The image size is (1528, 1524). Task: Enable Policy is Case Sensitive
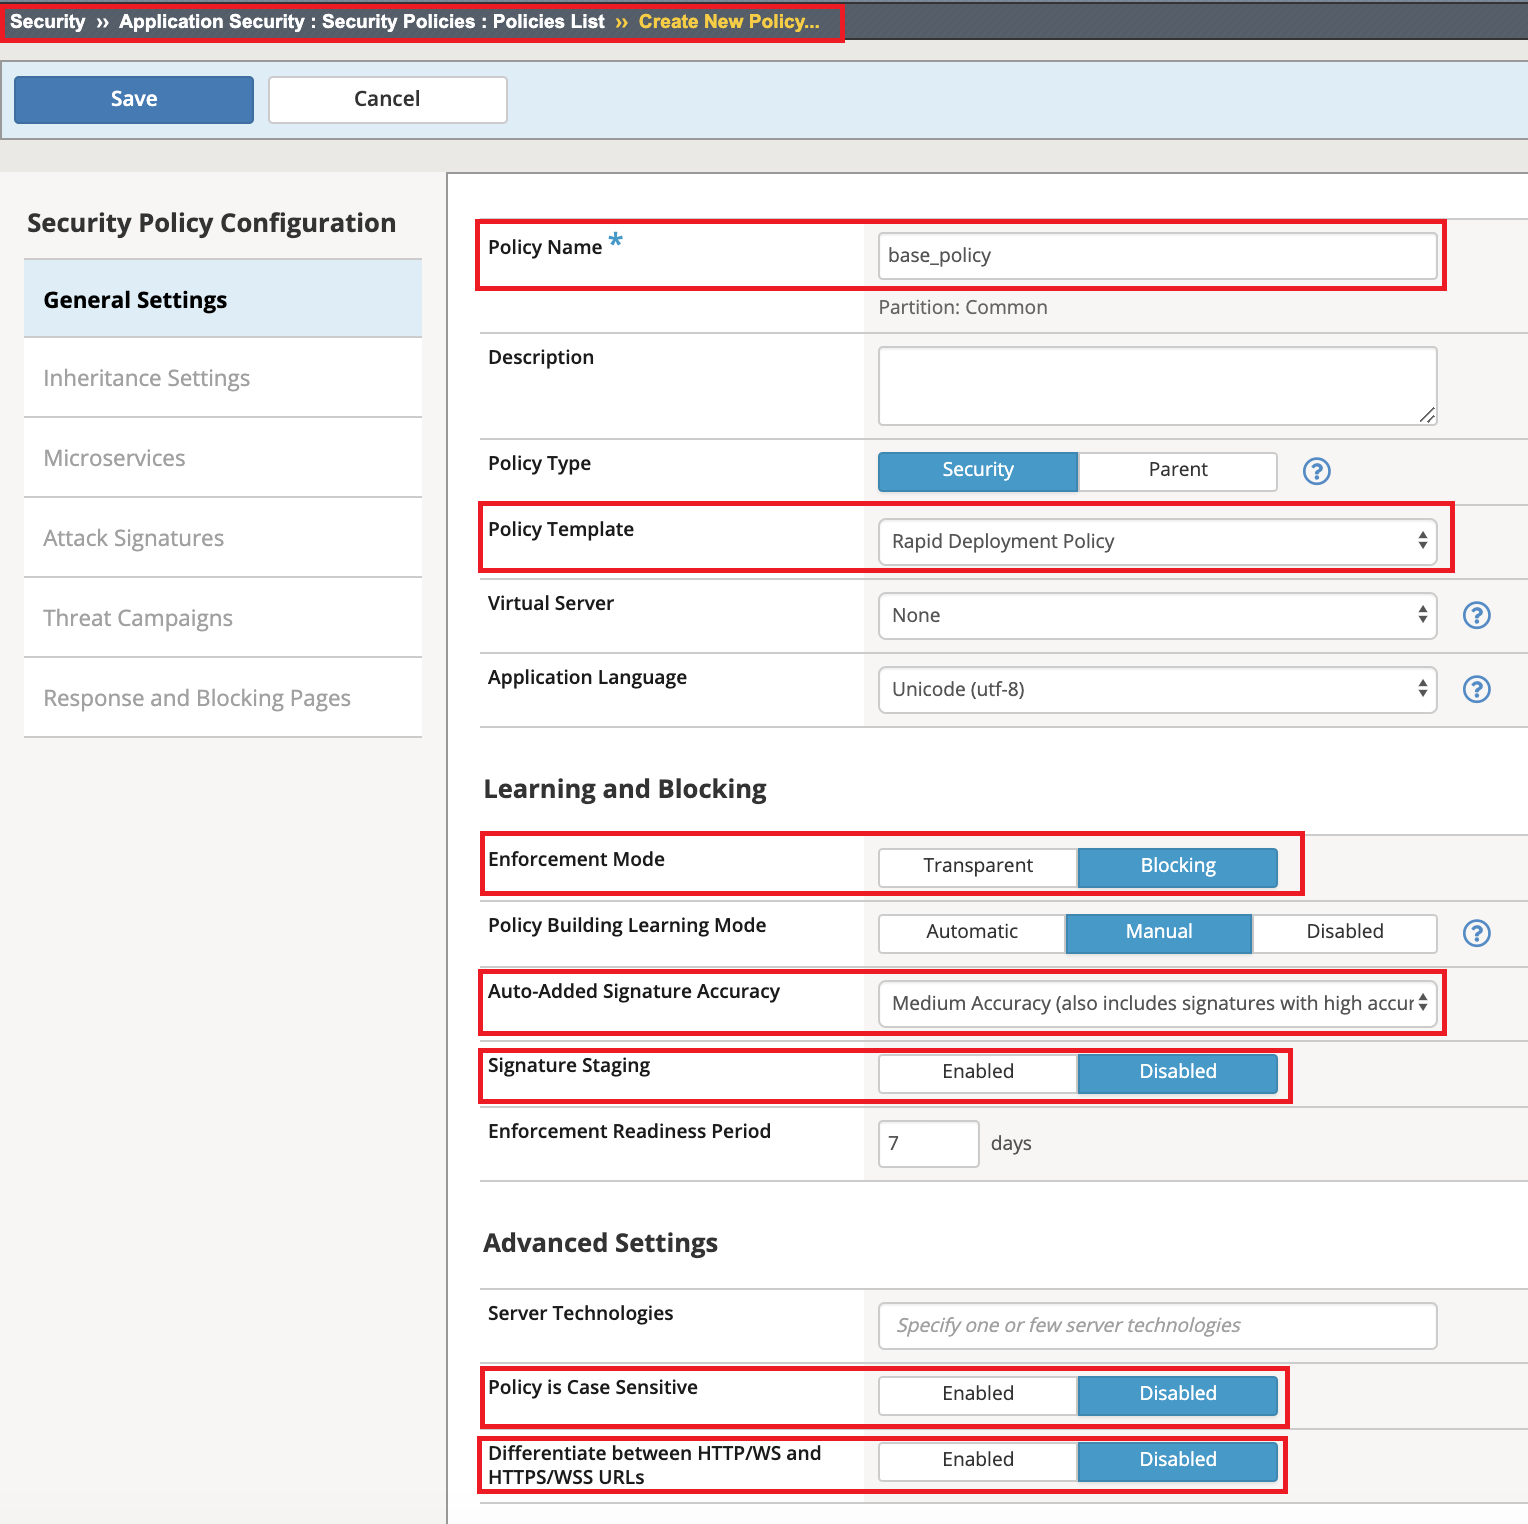click(978, 1395)
